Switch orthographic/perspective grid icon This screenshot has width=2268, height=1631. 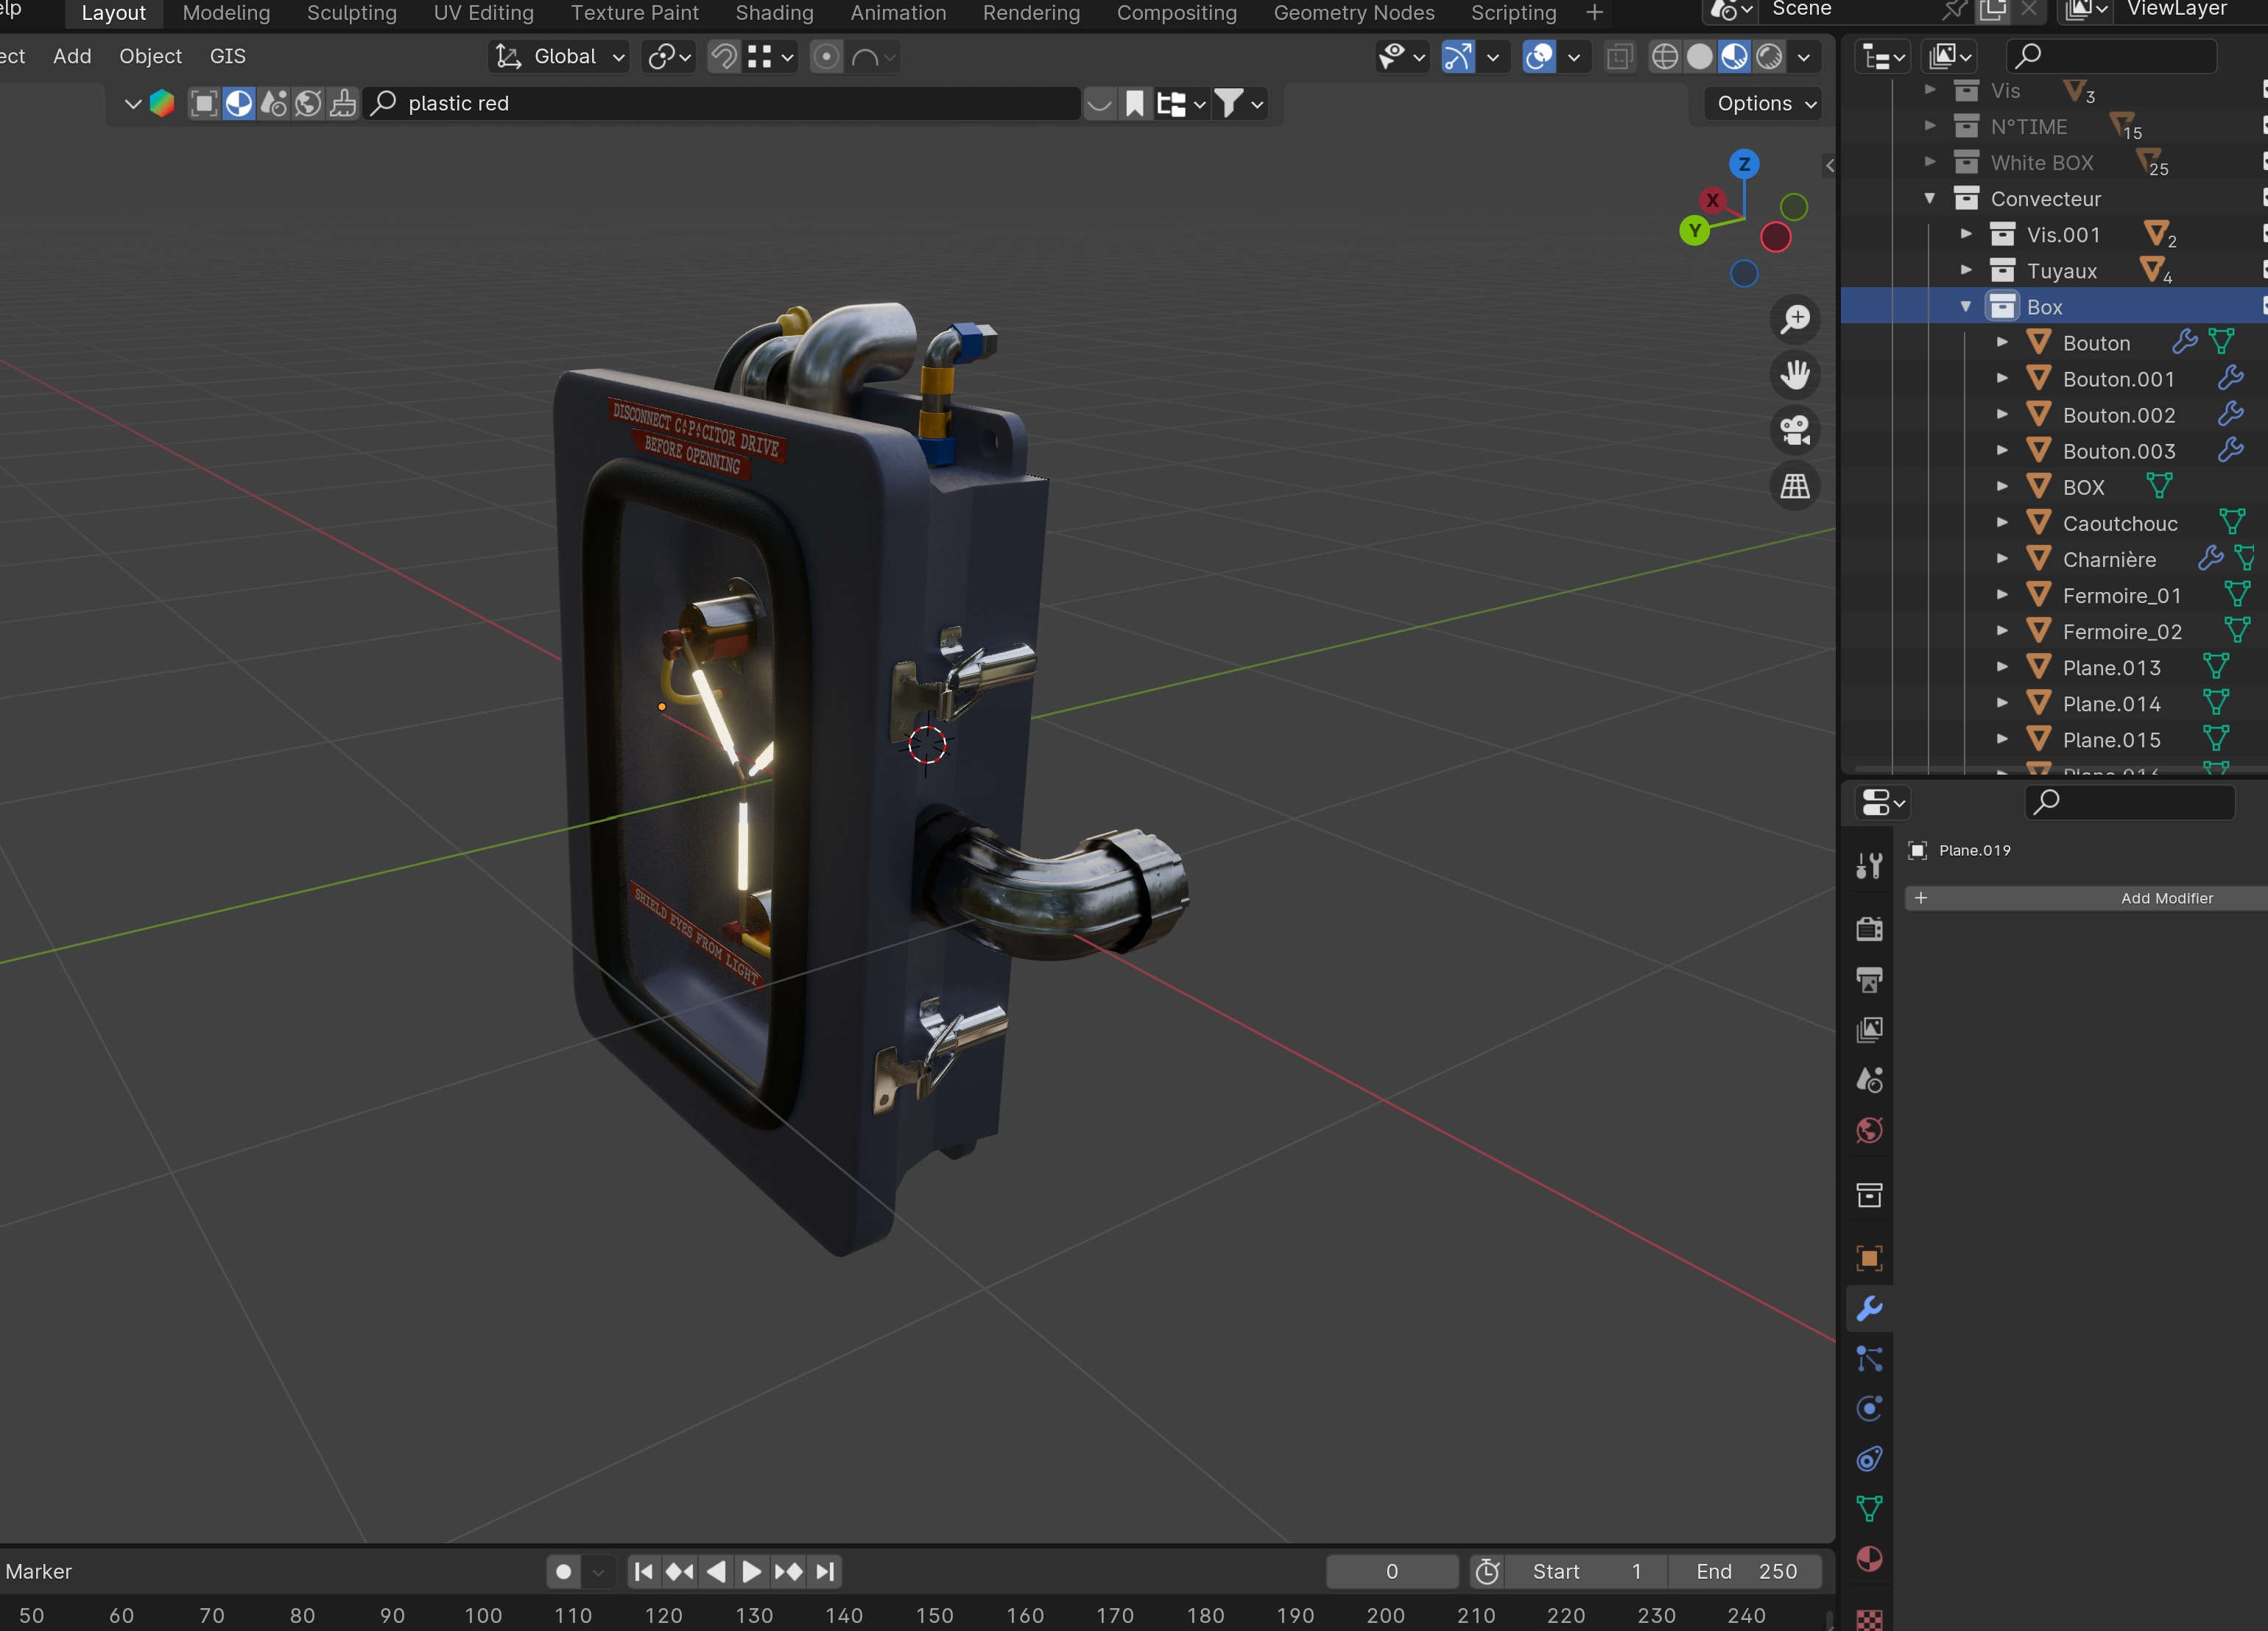pyautogui.click(x=1795, y=487)
